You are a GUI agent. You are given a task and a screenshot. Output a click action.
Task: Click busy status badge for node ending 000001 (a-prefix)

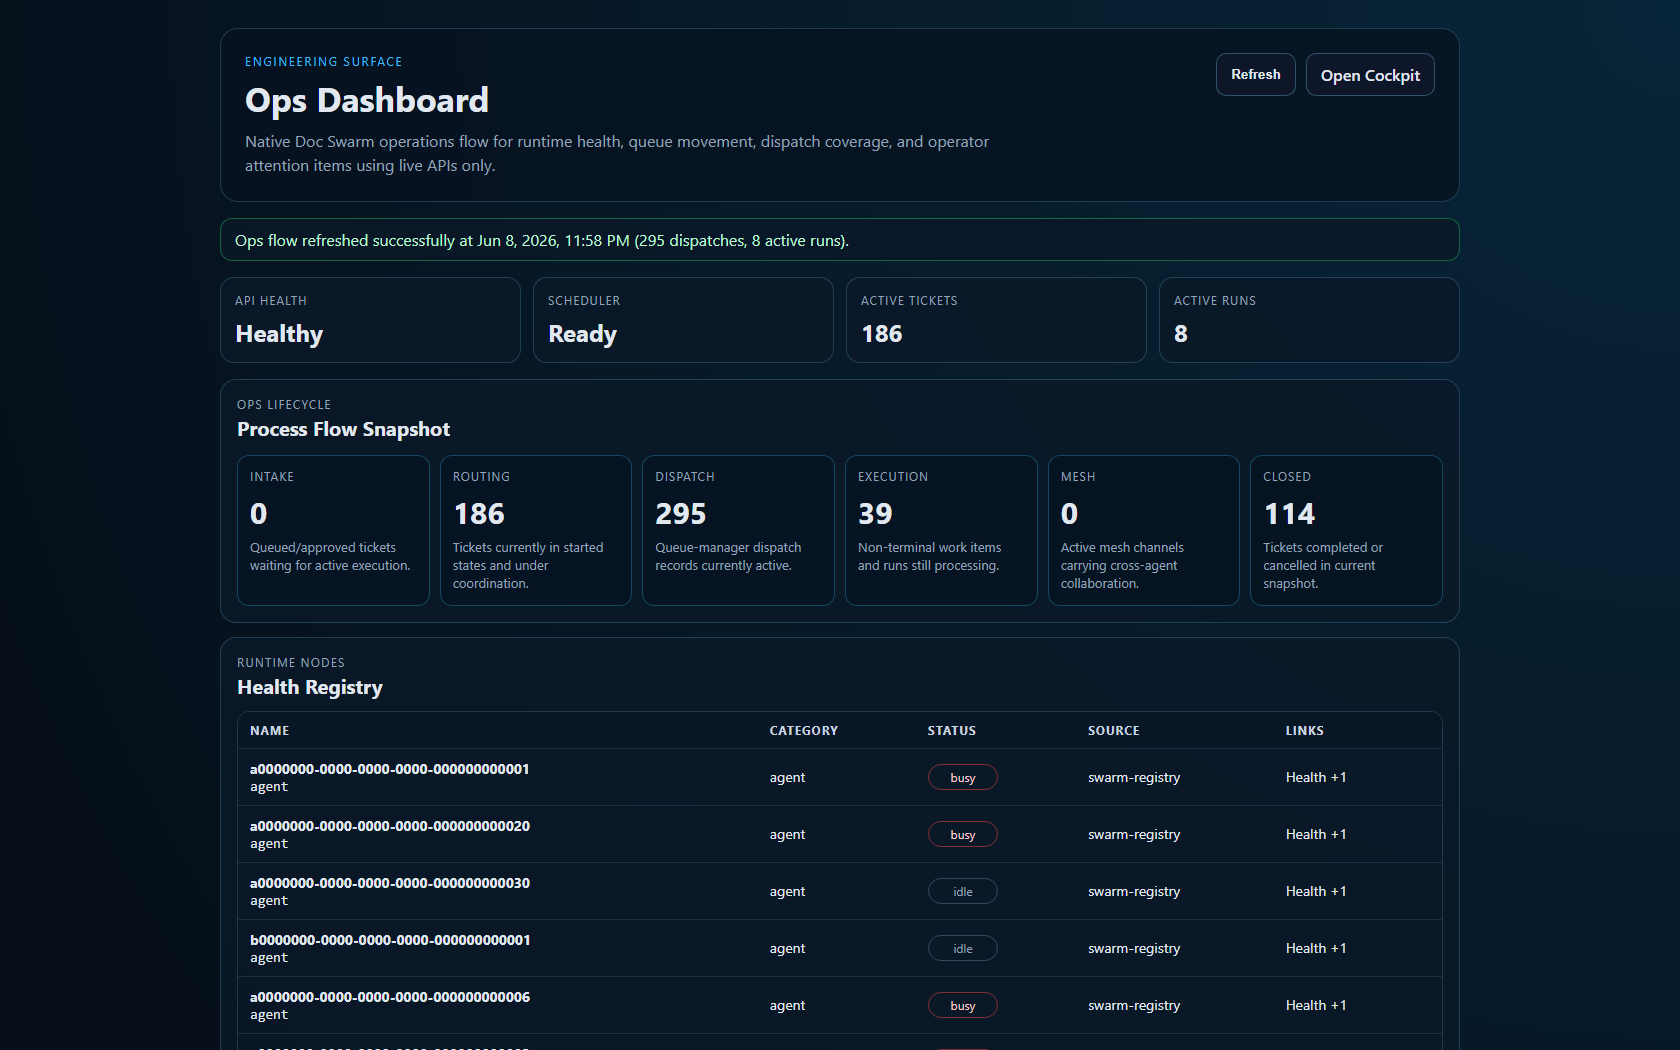(963, 778)
